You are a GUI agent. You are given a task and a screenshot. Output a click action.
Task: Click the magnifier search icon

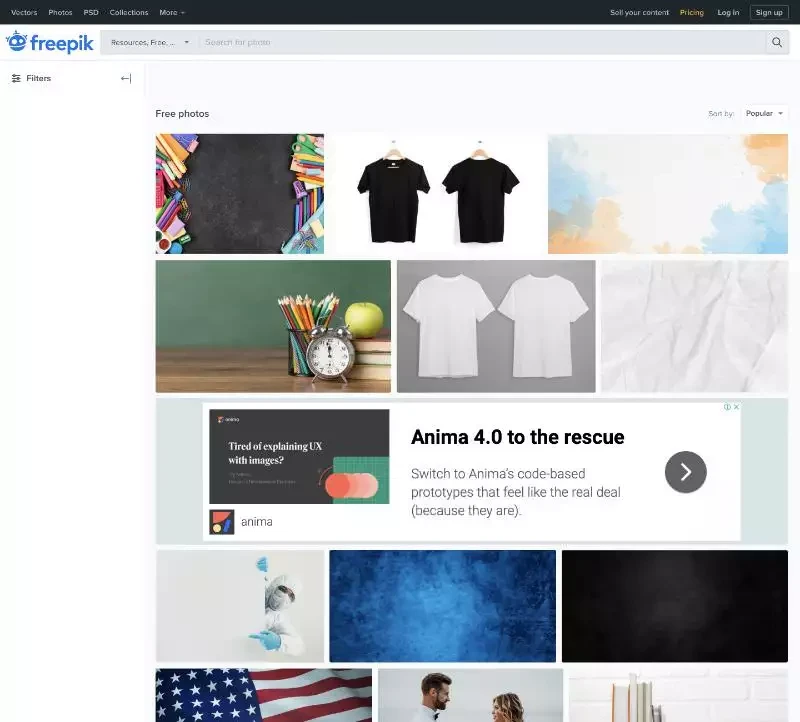777,42
